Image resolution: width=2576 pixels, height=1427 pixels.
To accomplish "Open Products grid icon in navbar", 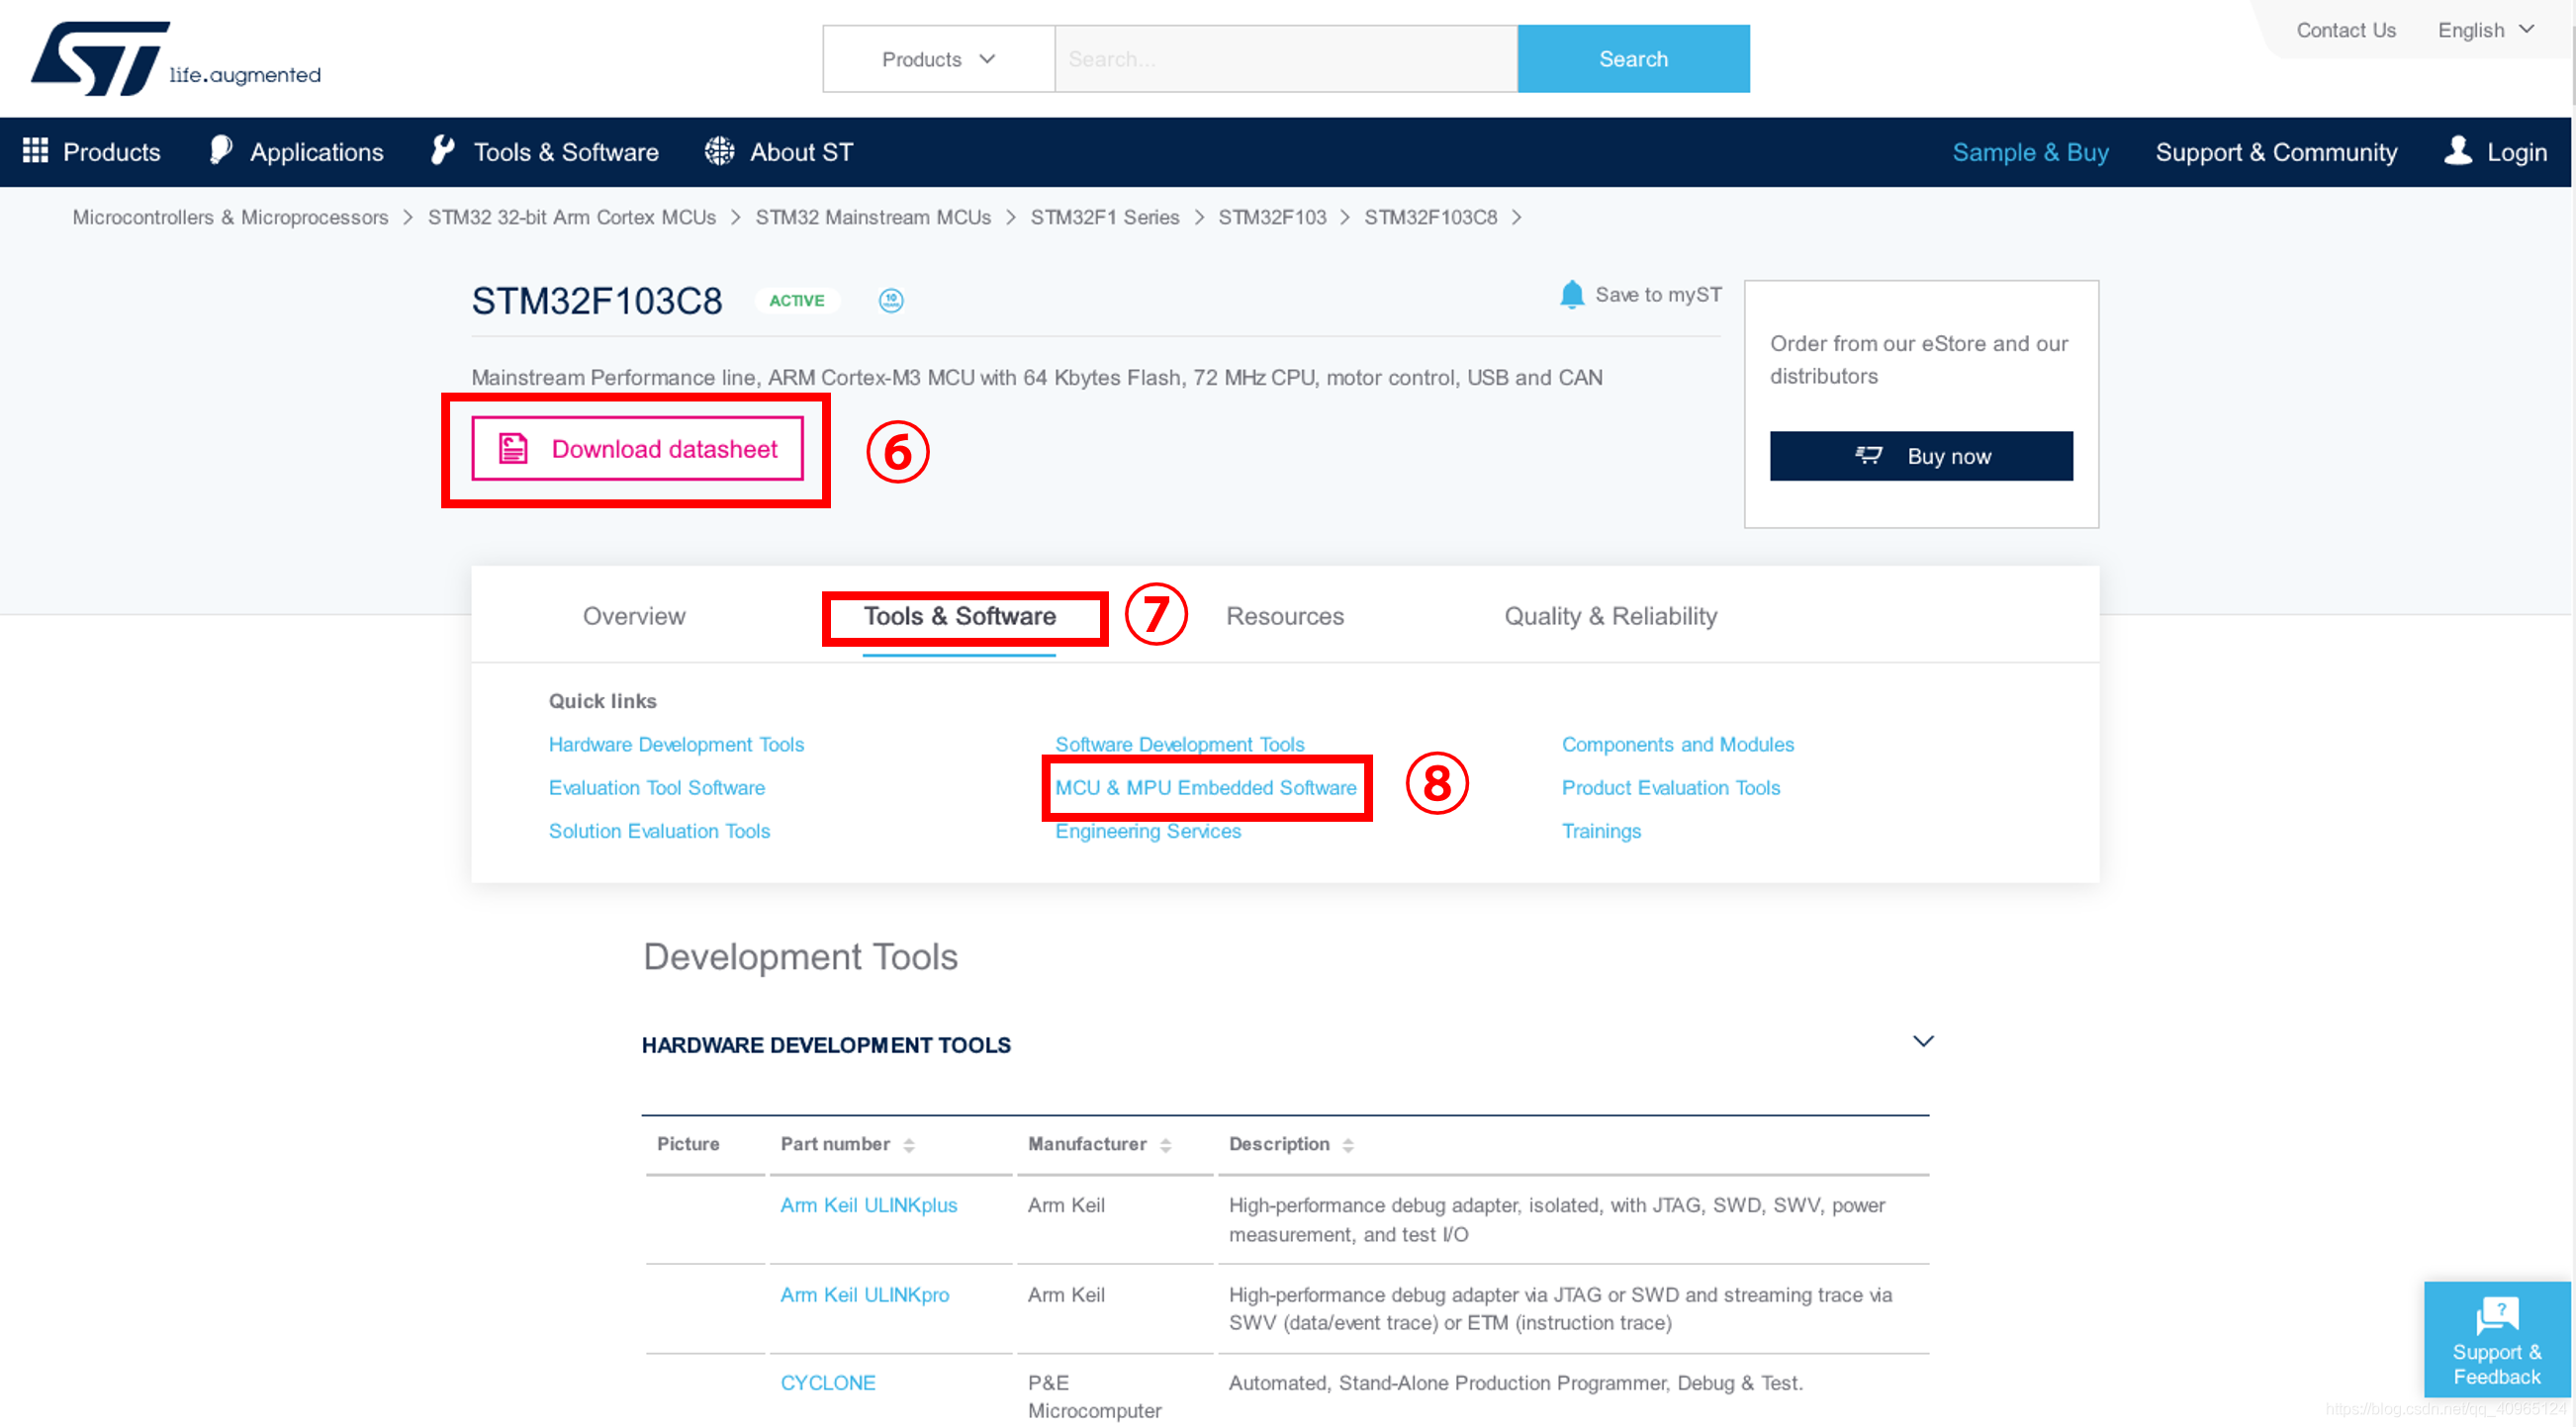I will [x=36, y=151].
